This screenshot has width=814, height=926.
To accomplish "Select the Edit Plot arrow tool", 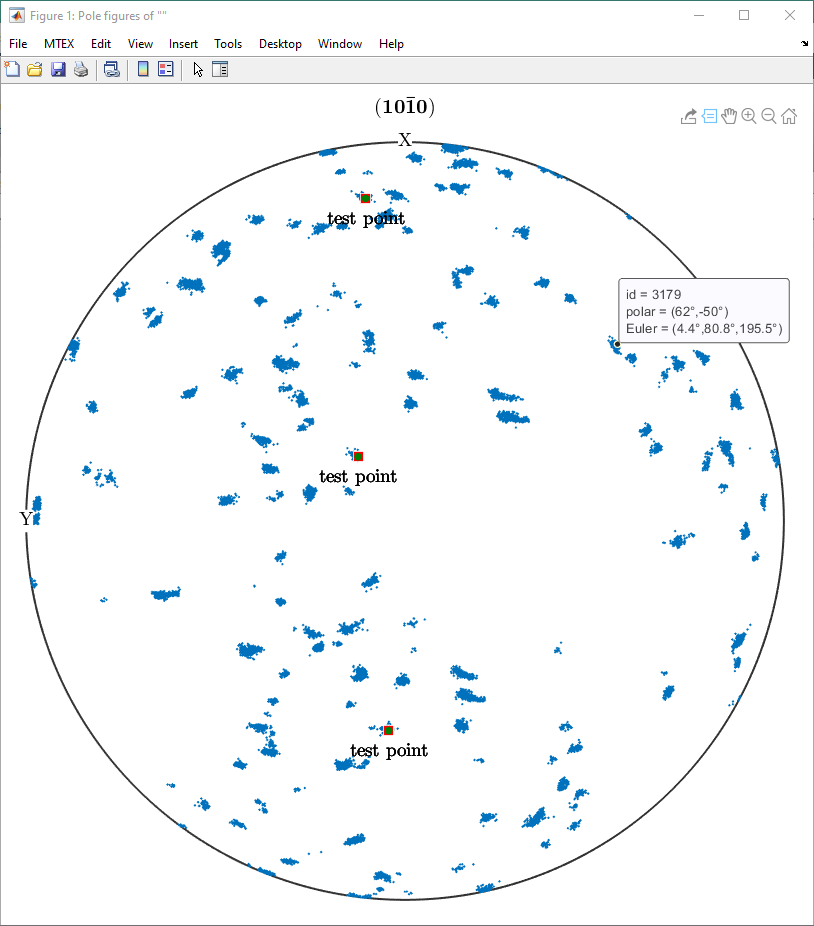I will [197, 69].
